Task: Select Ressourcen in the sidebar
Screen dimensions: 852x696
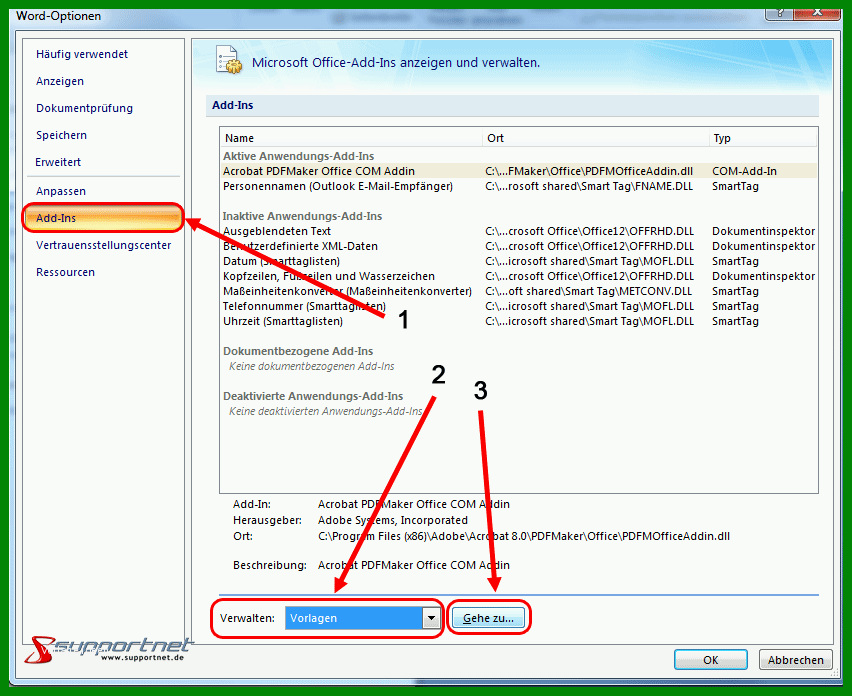Action: point(65,272)
